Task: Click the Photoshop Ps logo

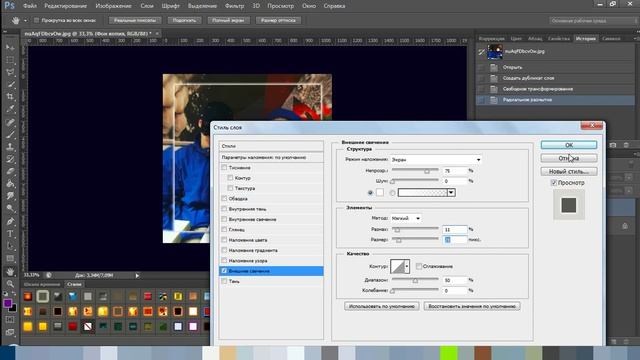Action: (9, 6)
